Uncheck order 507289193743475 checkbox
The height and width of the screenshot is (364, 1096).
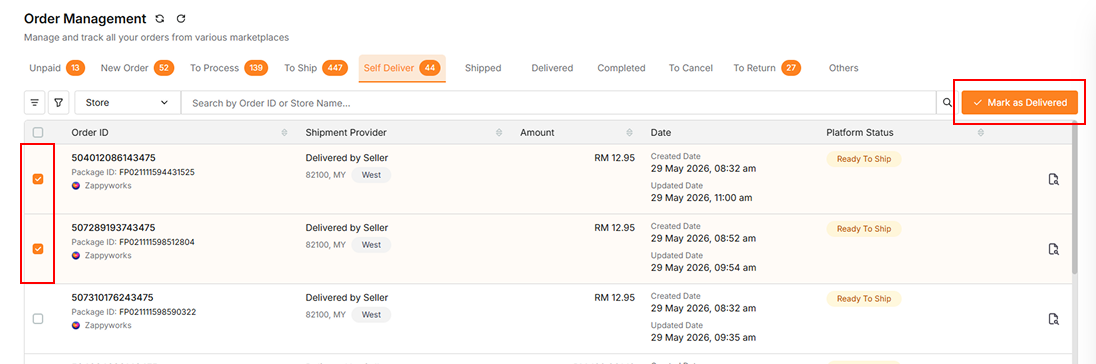coord(38,249)
